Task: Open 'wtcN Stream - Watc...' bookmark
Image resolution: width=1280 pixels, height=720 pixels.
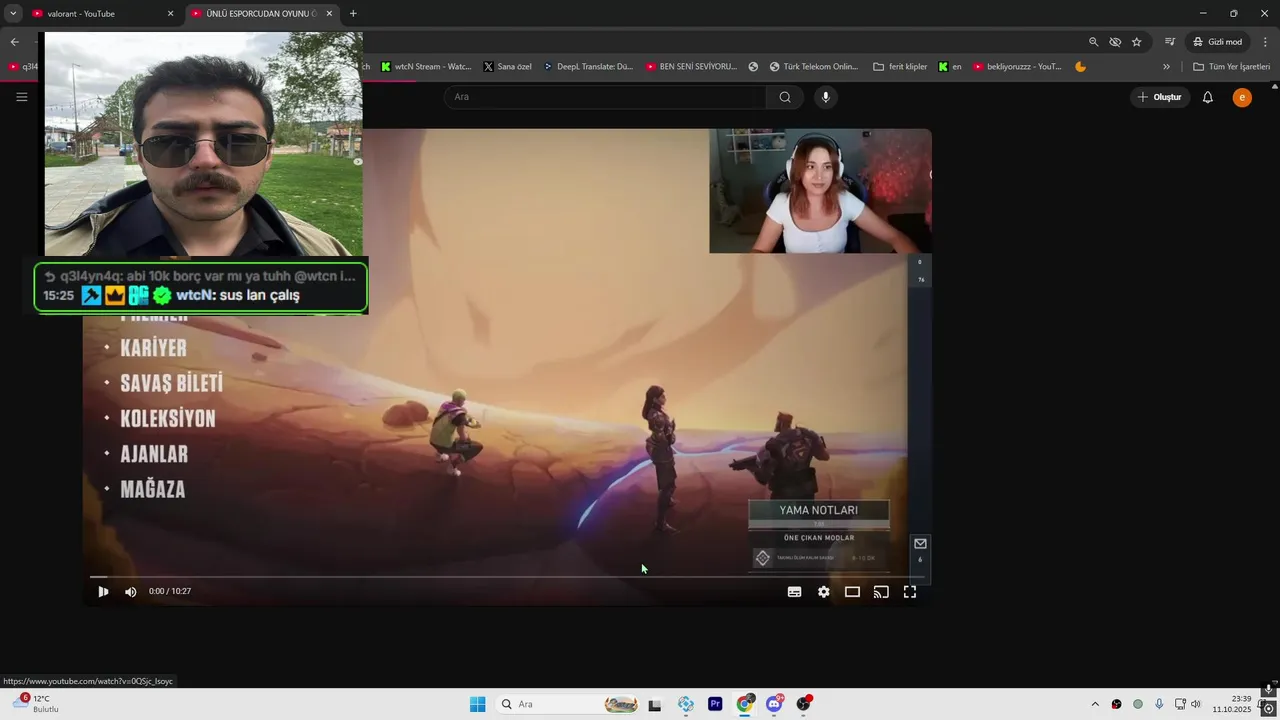Action: coord(426,67)
